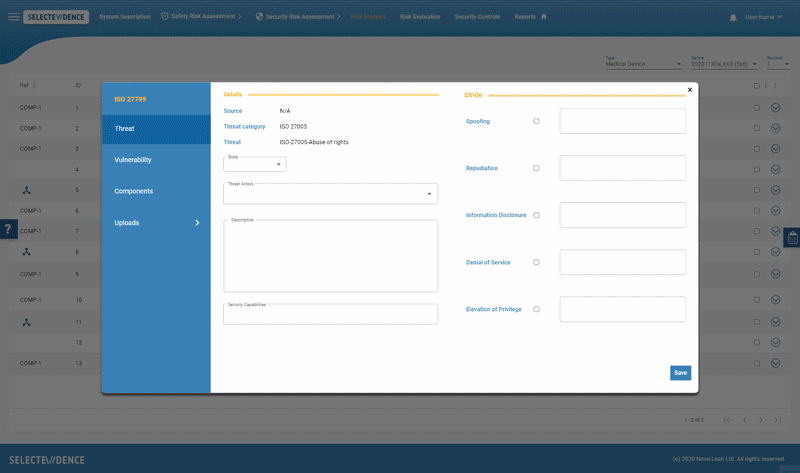Open the State dropdown
Viewport: 800px width, 473px height.
[255, 164]
